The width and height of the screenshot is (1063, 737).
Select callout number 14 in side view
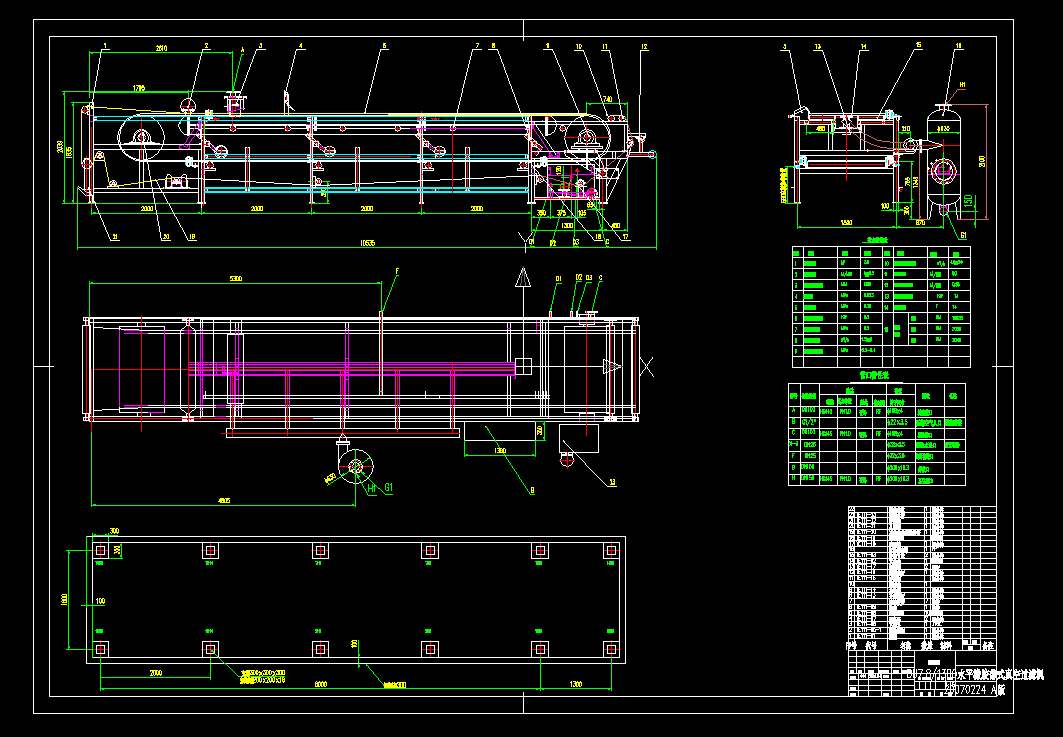coord(864,47)
